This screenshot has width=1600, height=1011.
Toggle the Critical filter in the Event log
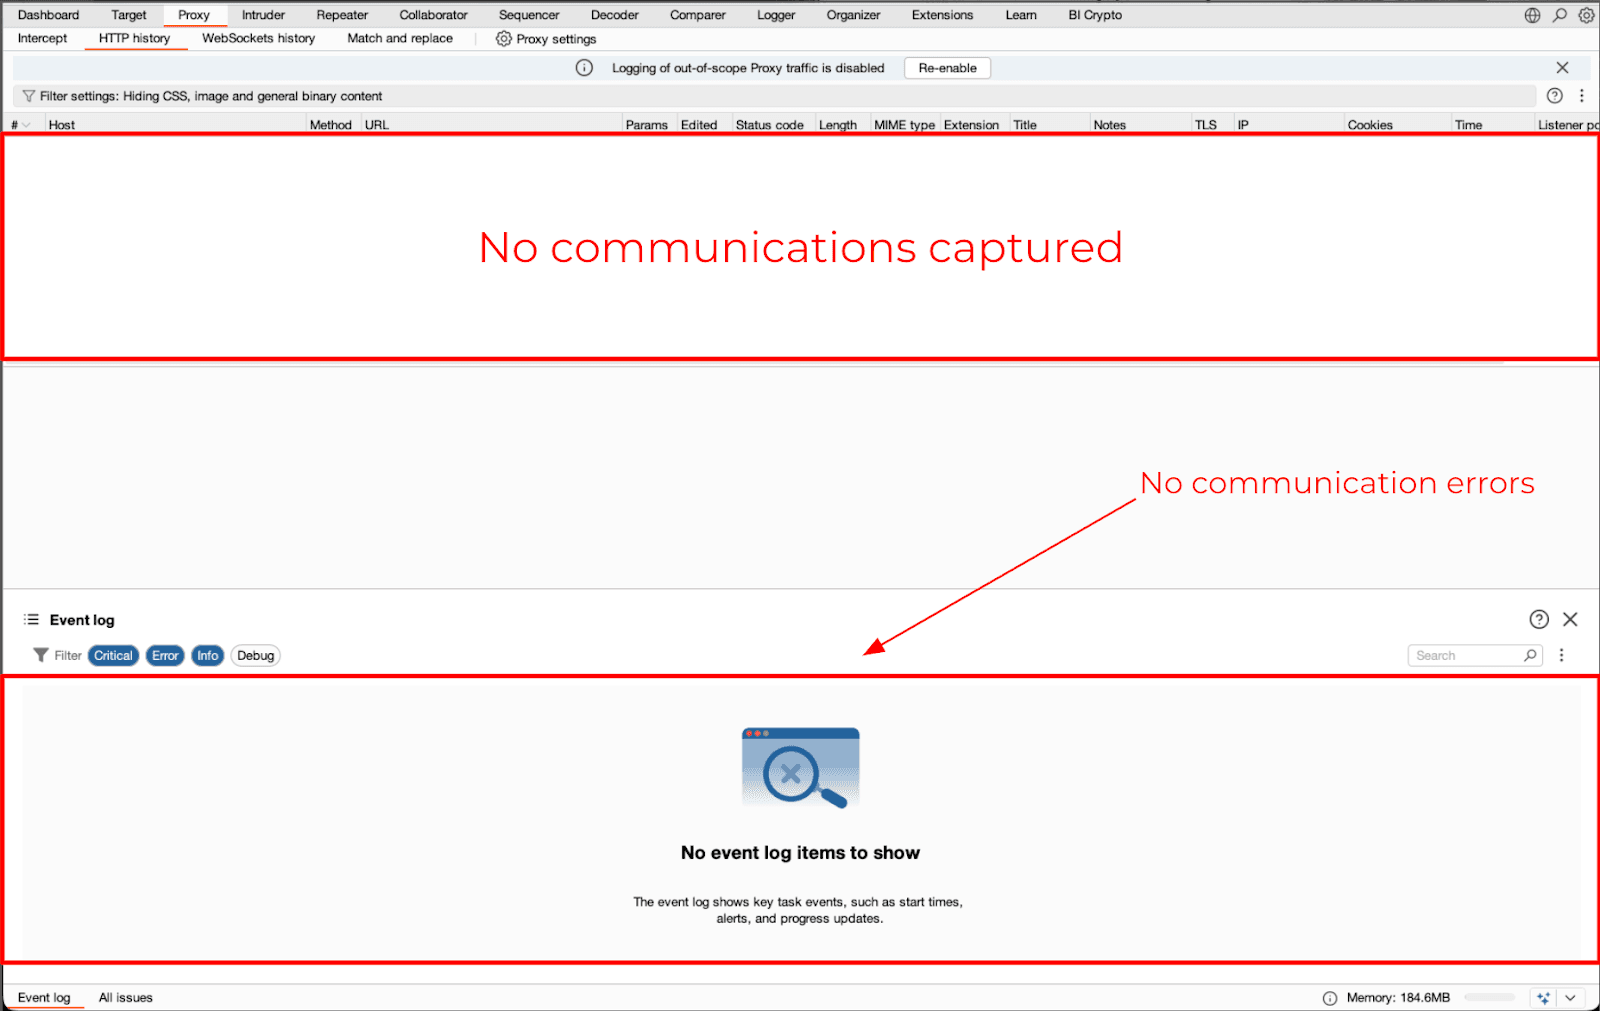112,655
